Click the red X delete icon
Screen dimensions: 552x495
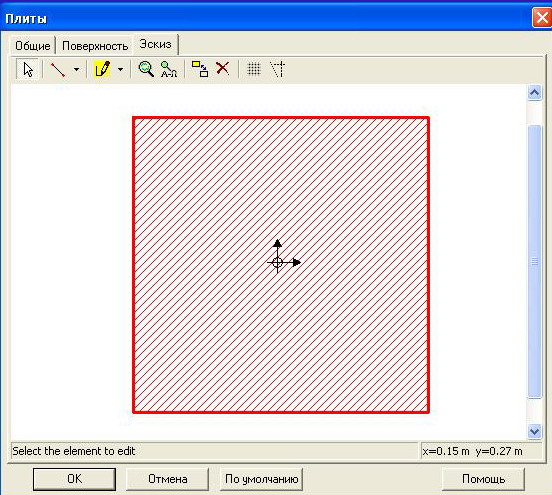click(x=222, y=68)
